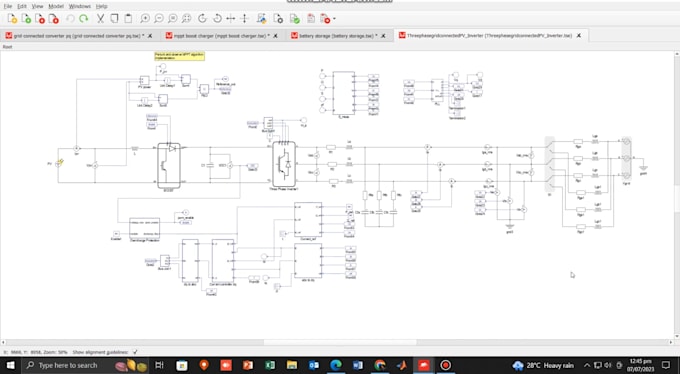This screenshot has width=680, height=374.
Task: Select the boost converter IGBT block
Action: coord(169,165)
